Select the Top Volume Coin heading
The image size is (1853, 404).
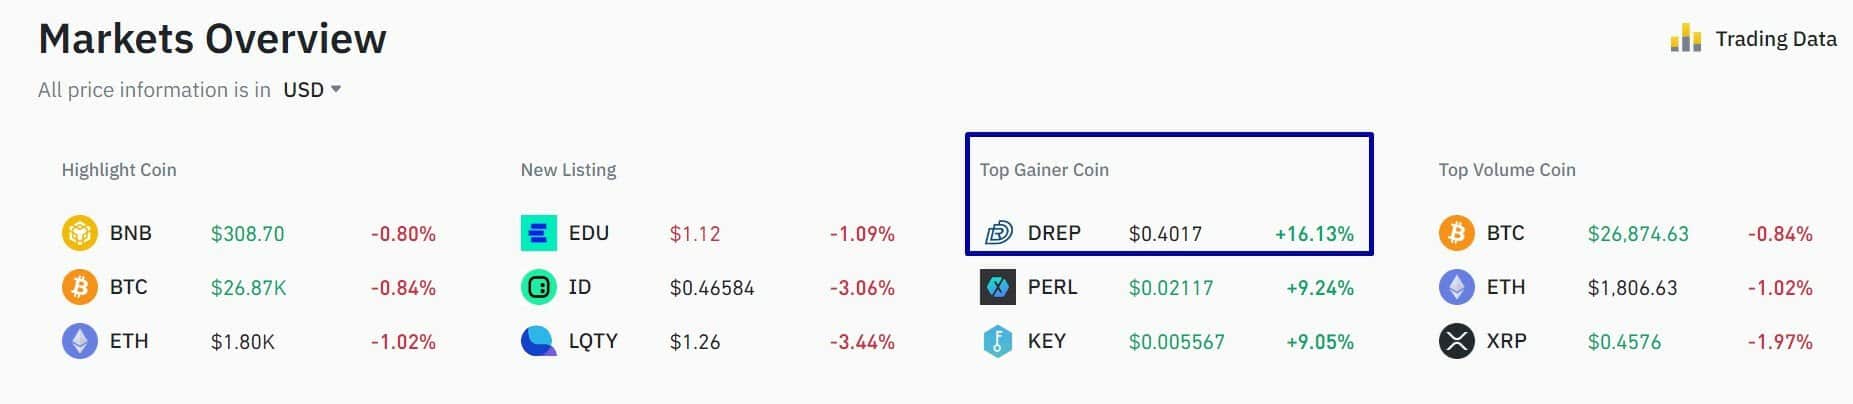point(1507,170)
